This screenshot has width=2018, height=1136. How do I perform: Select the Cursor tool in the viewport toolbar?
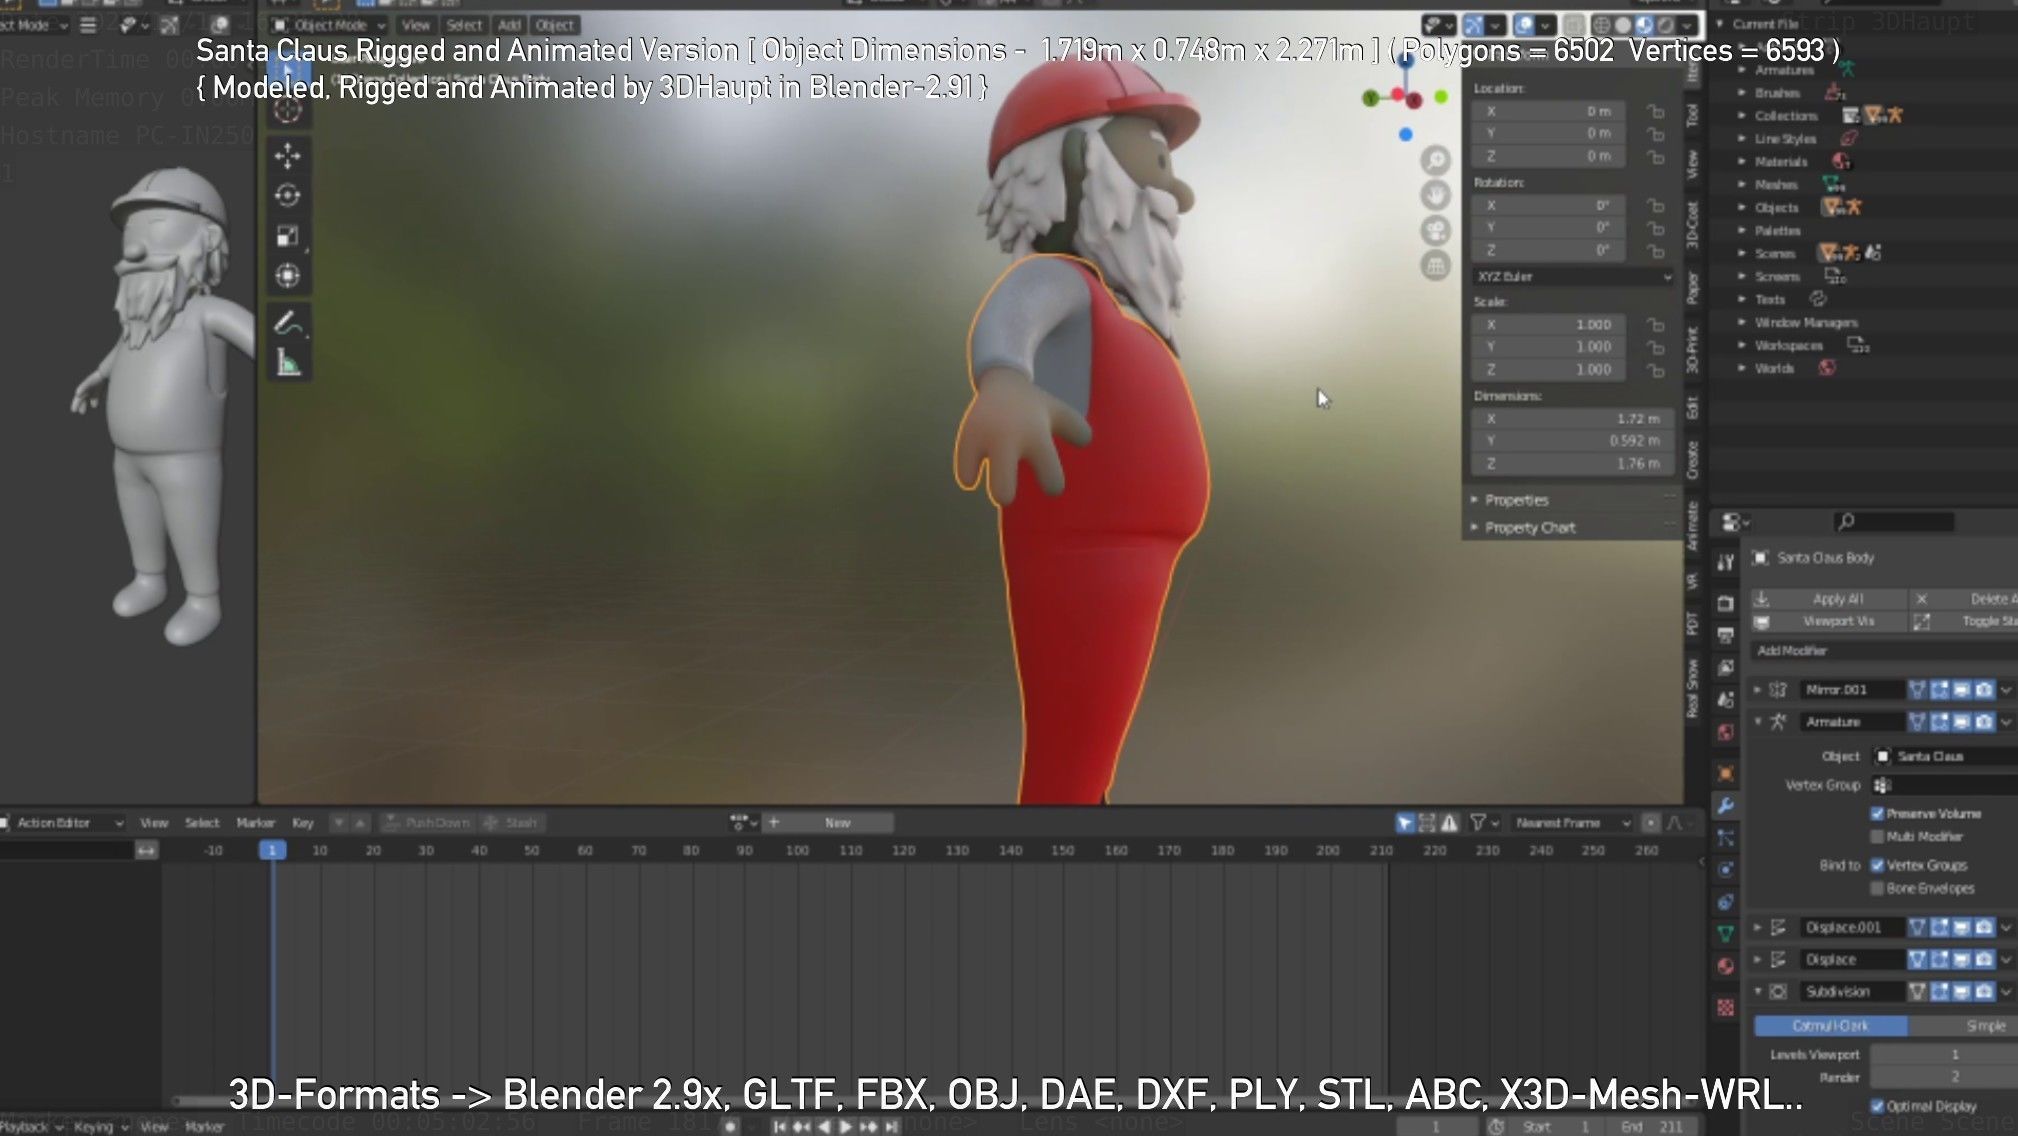click(x=288, y=110)
